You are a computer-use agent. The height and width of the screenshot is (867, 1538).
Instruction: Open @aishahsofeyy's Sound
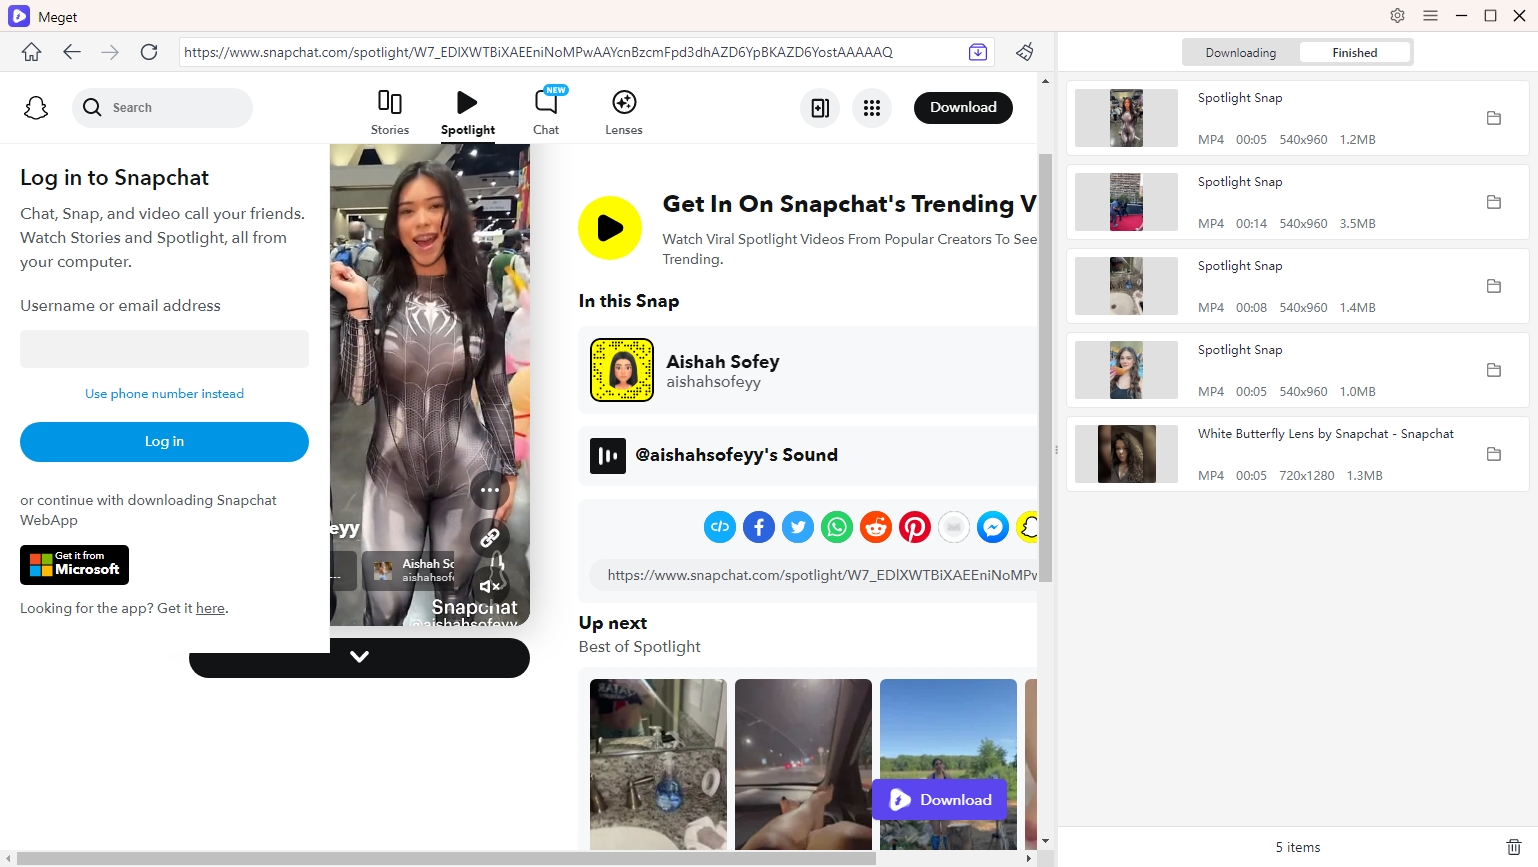(x=808, y=456)
